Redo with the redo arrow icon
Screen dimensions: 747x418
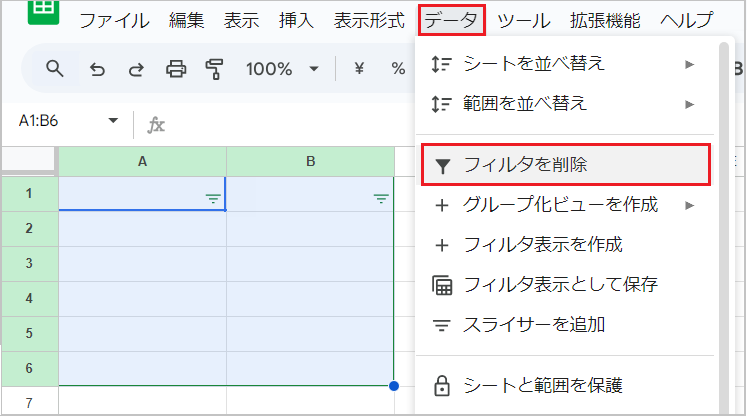[x=136, y=70]
